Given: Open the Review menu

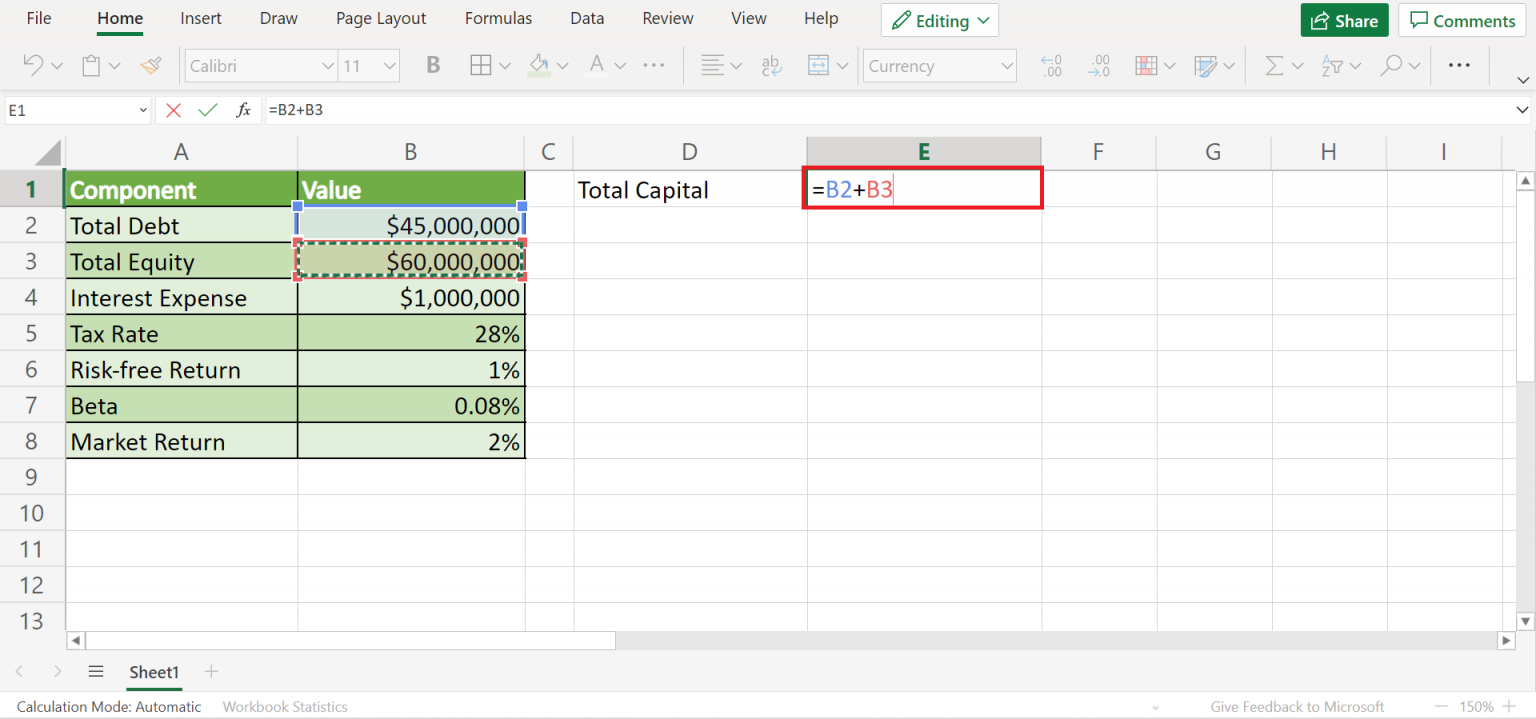Looking at the screenshot, I should click(x=667, y=17).
